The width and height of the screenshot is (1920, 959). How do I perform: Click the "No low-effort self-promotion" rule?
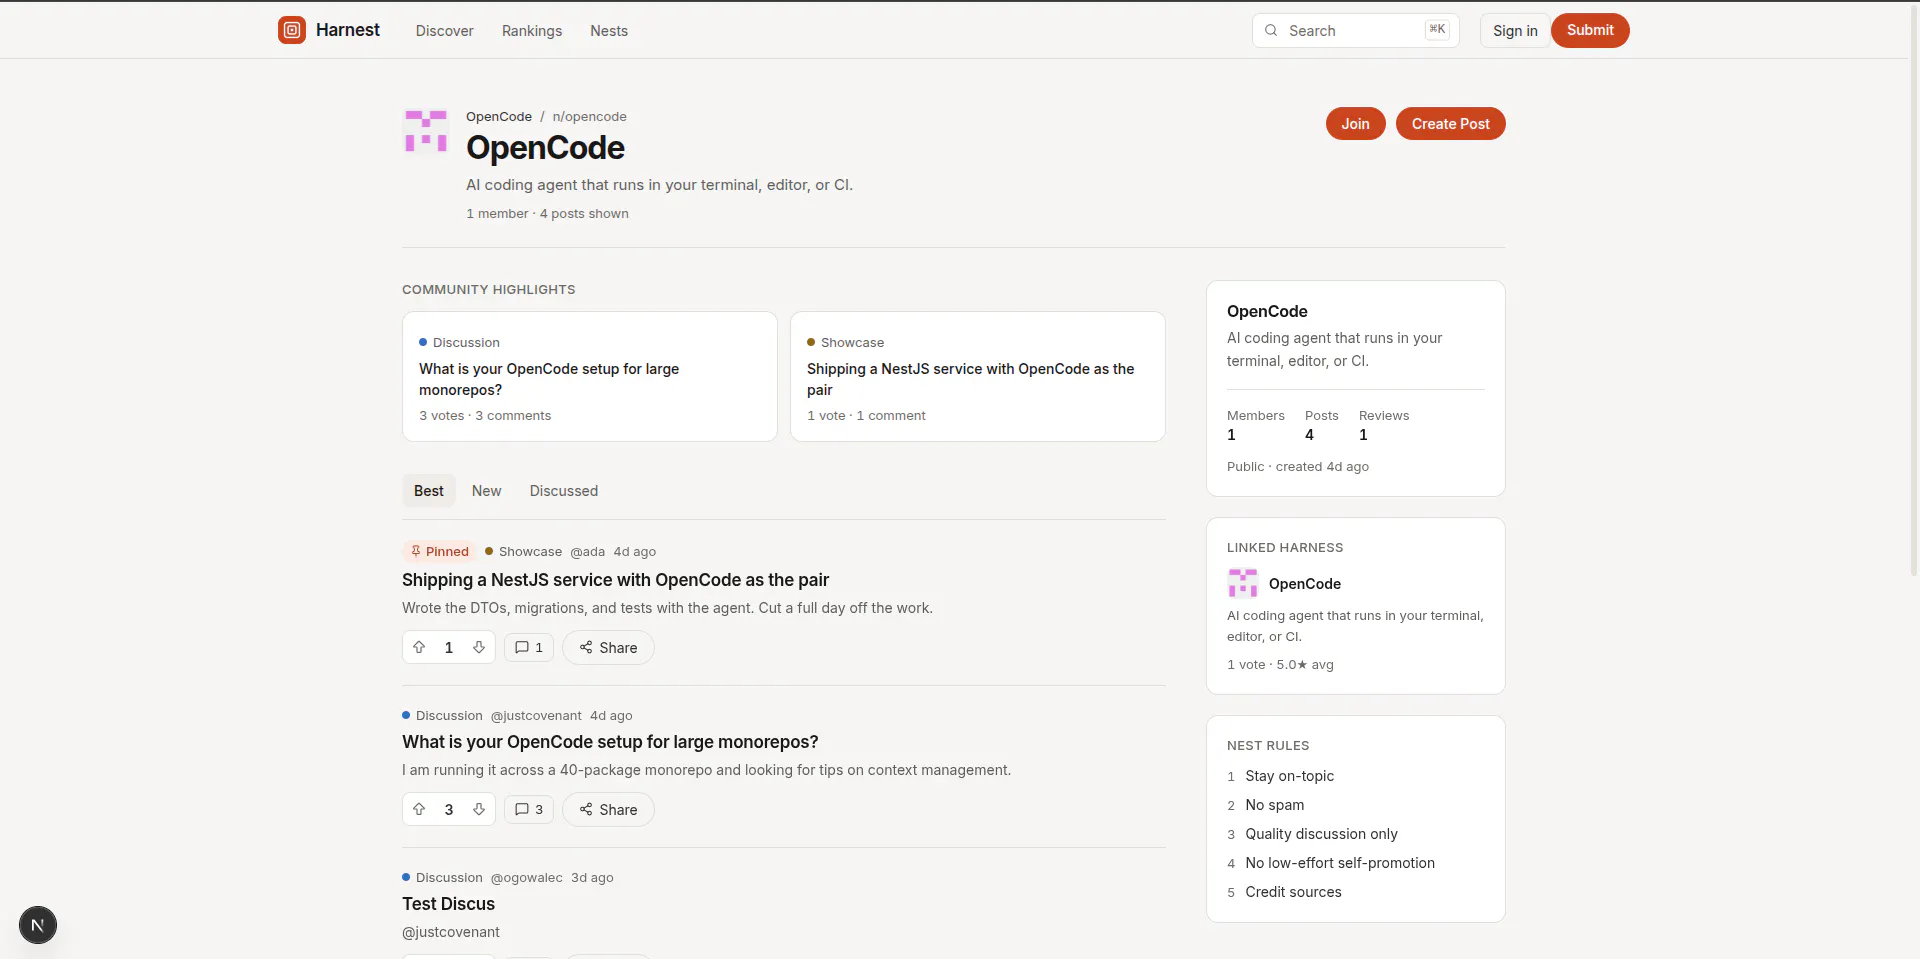pos(1340,863)
